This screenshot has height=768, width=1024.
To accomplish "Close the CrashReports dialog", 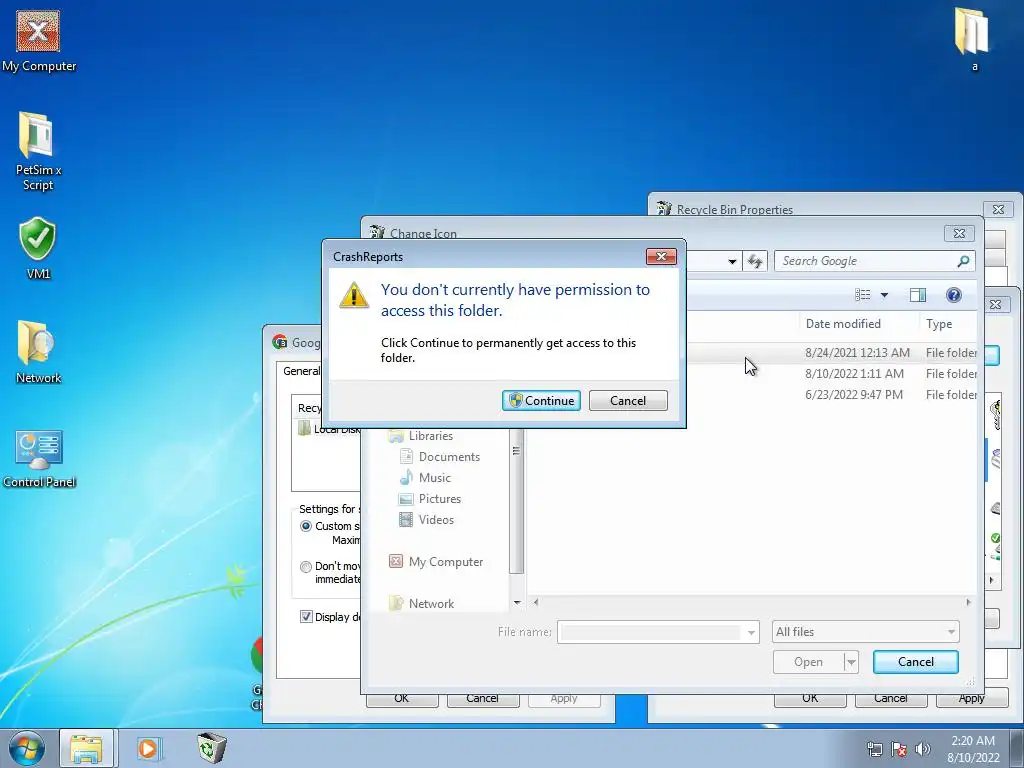I will [661, 257].
